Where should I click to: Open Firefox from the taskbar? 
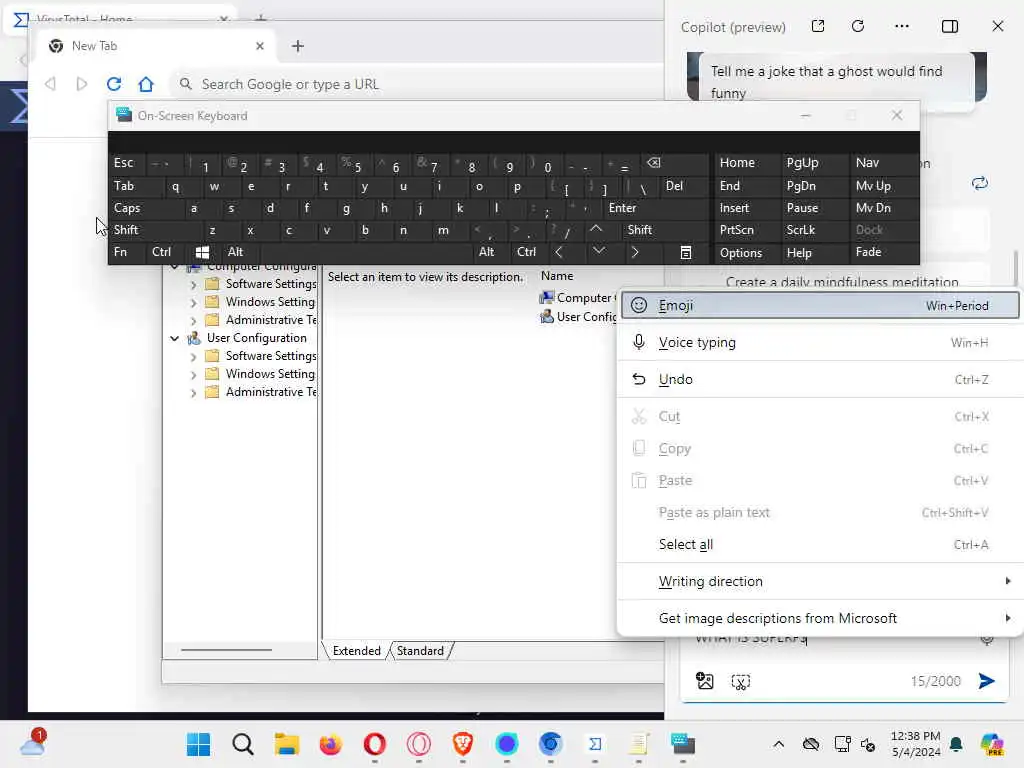click(x=330, y=744)
